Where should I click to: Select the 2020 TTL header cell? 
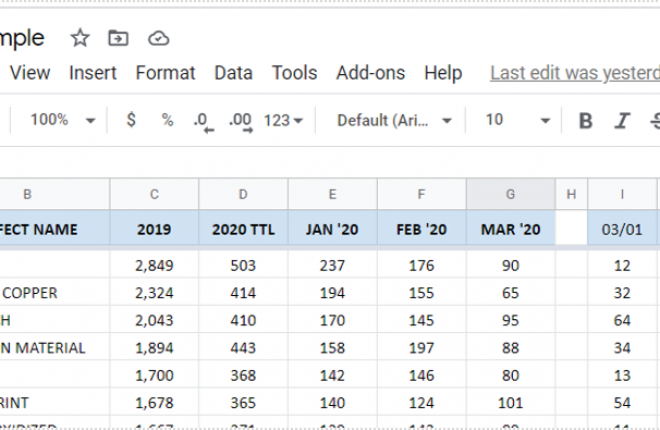tap(243, 229)
